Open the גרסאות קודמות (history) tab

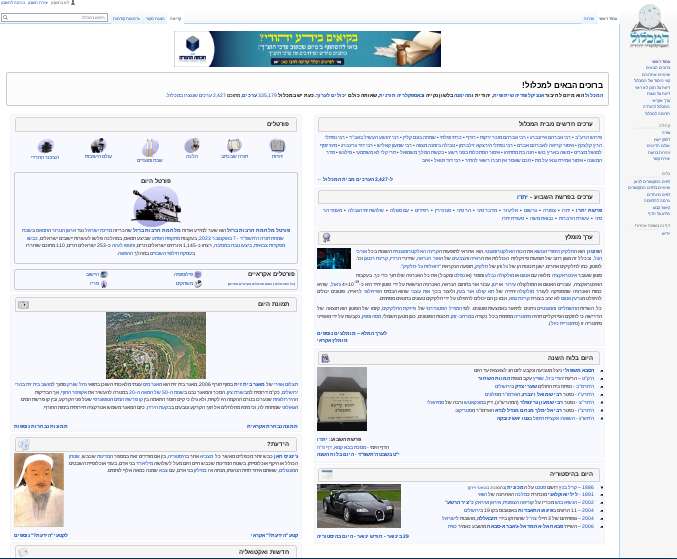tap(127, 19)
